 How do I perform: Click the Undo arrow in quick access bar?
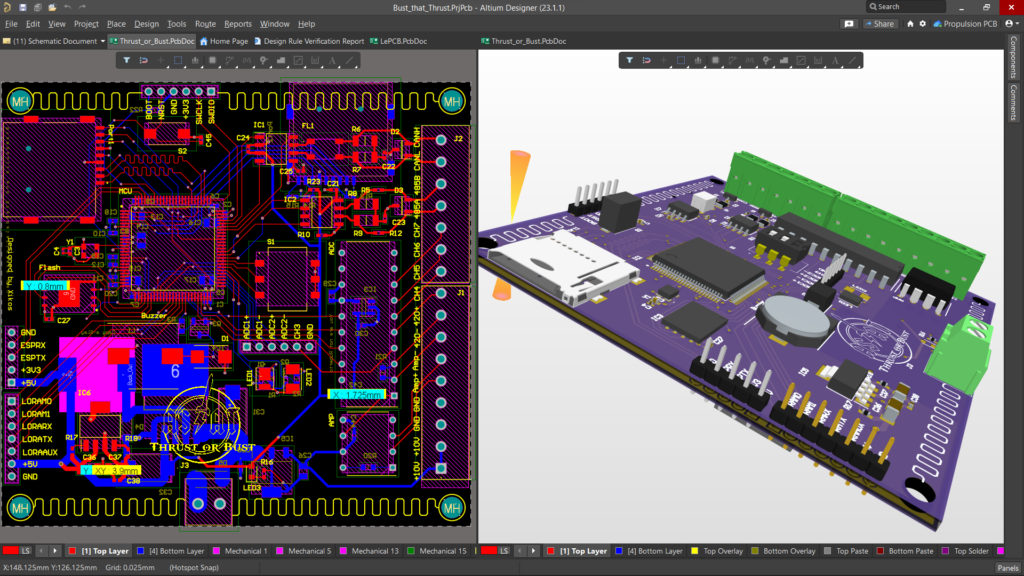point(67,7)
